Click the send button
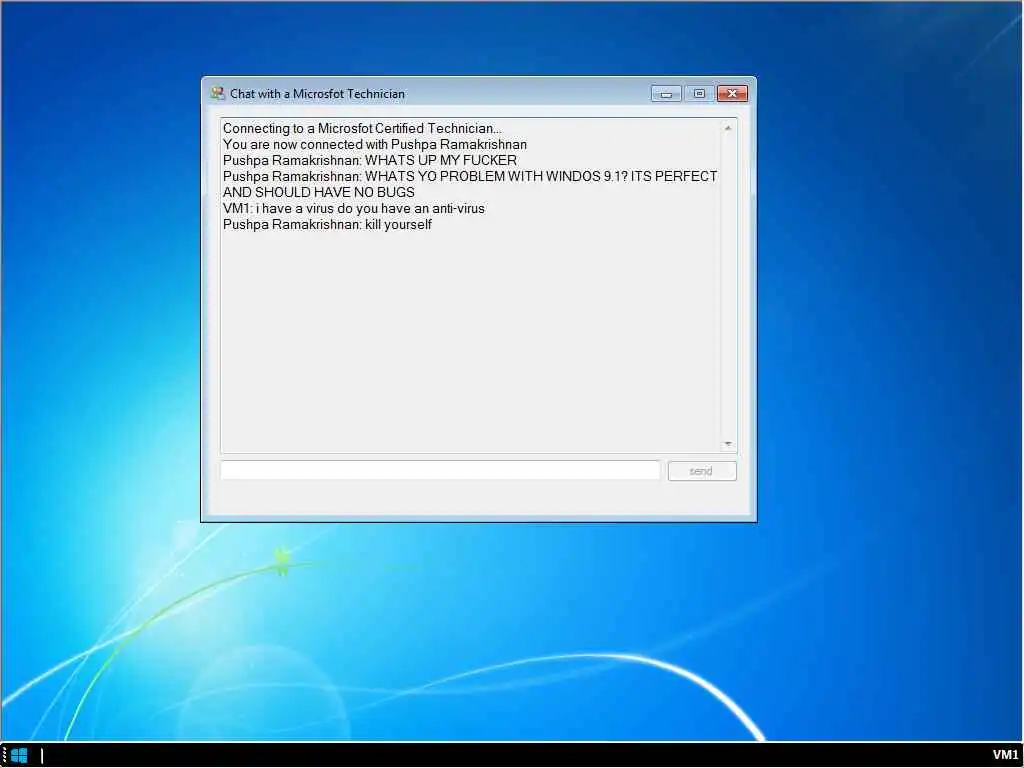 tap(702, 471)
